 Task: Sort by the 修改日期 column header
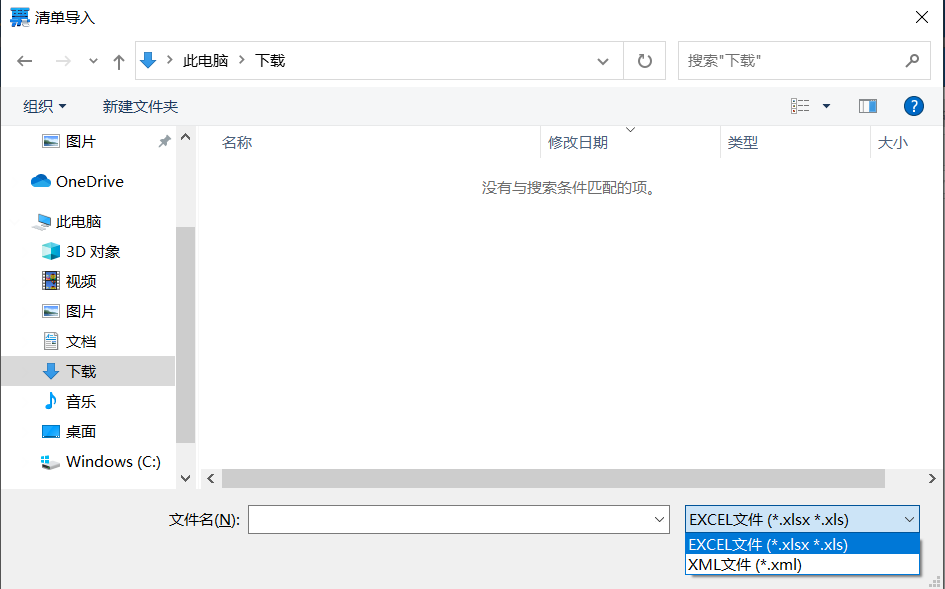click(578, 143)
